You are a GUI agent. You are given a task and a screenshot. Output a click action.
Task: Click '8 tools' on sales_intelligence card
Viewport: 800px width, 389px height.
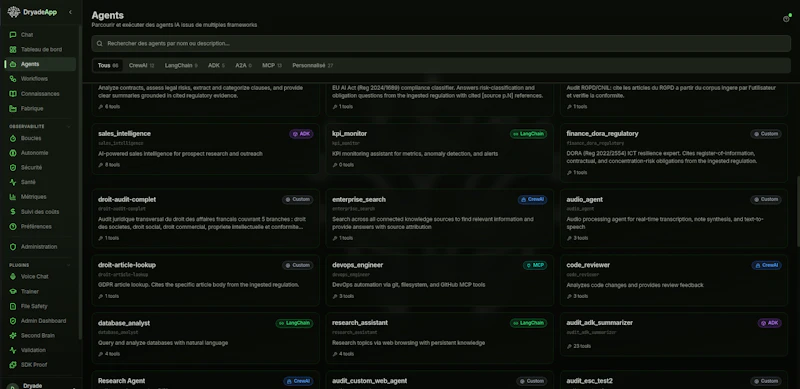109,165
